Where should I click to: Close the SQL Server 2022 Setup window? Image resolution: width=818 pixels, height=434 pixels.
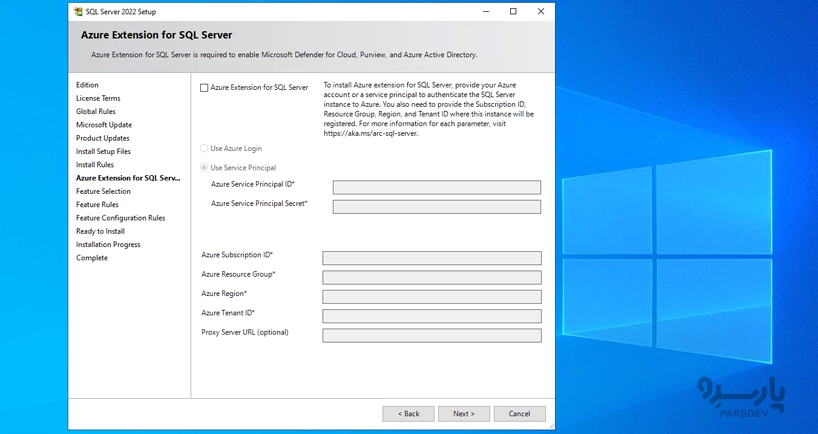(x=541, y=12)
